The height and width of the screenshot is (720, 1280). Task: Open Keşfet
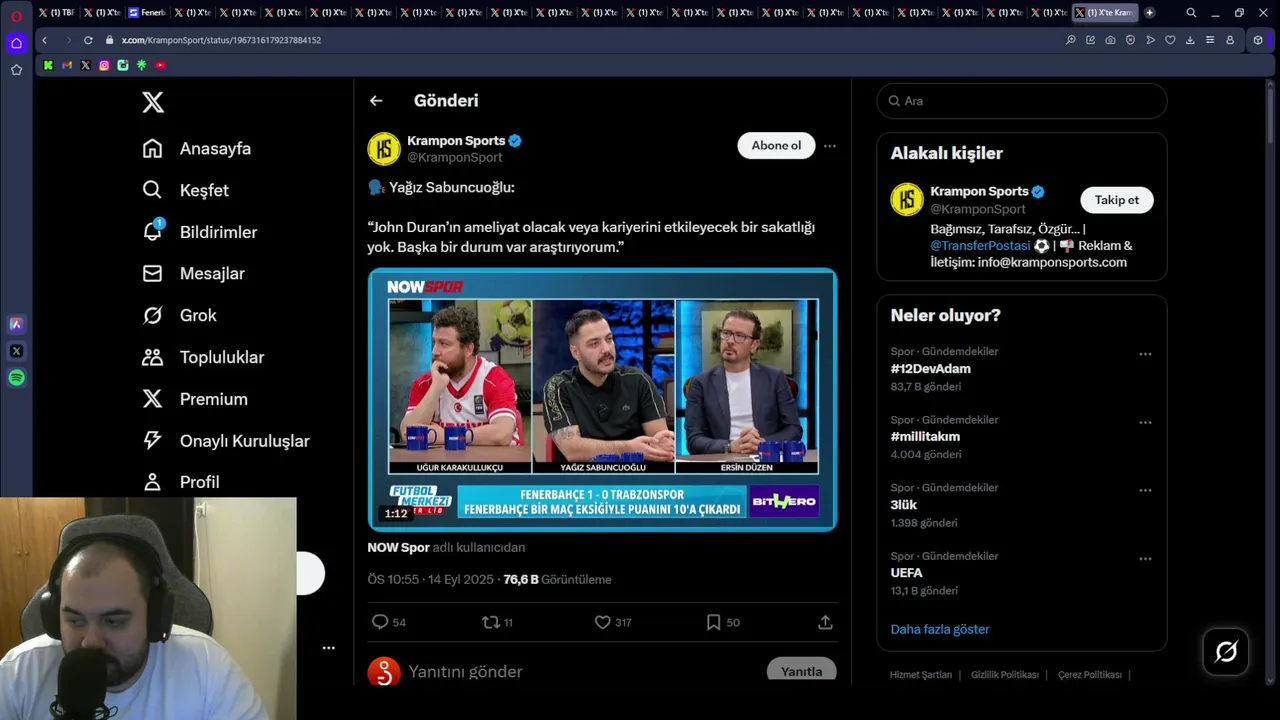coord(185,190)
